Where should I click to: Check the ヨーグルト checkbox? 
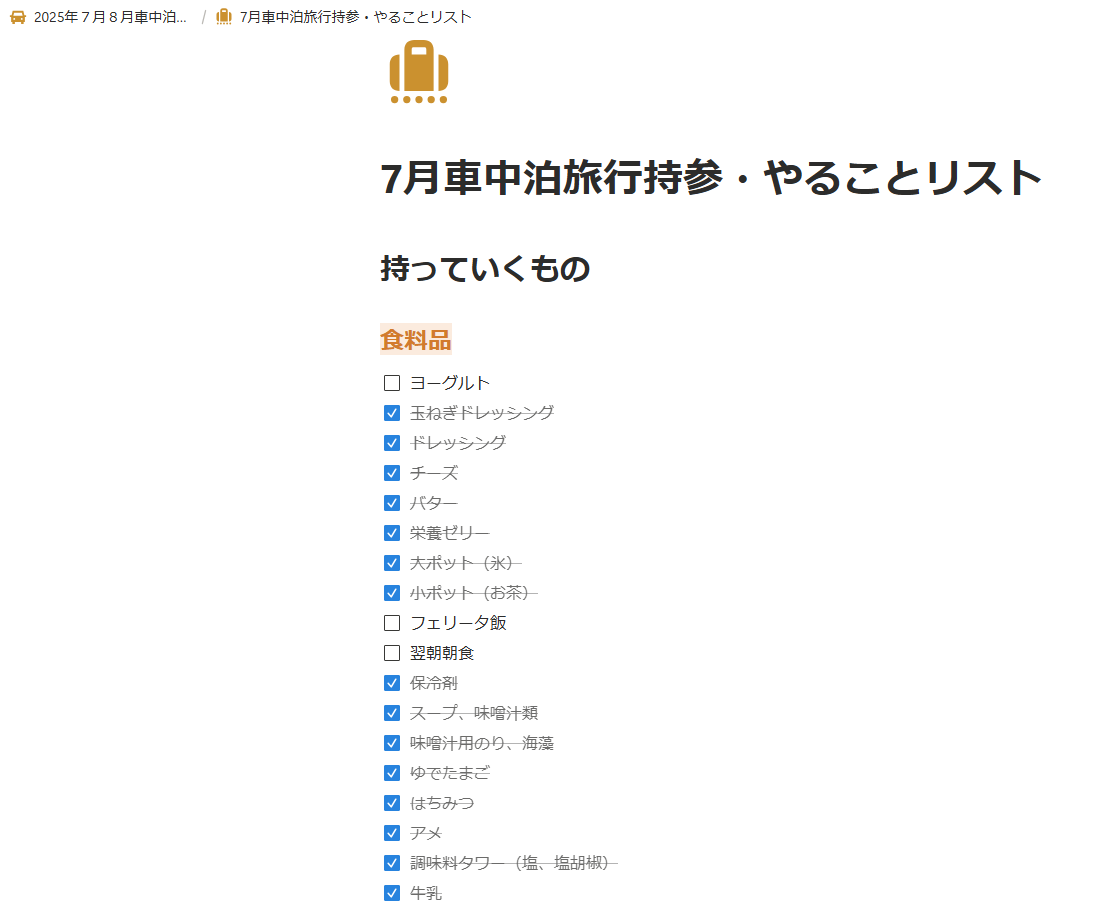click(391, 383)
